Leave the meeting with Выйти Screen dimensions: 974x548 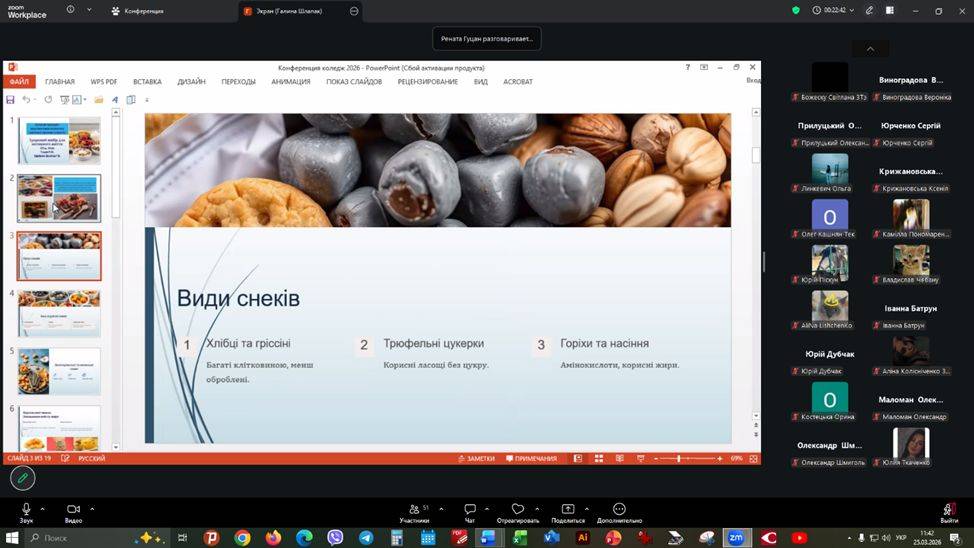pos(949,512)
